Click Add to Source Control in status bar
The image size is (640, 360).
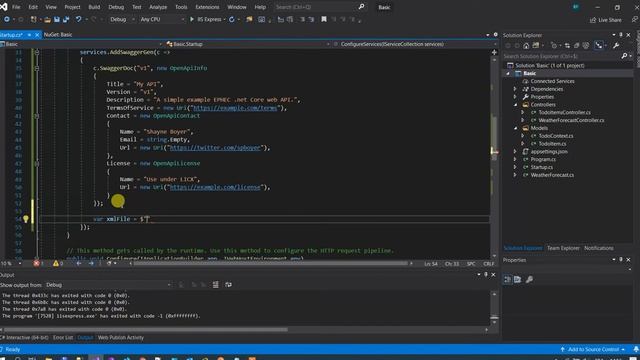(593, 349)
